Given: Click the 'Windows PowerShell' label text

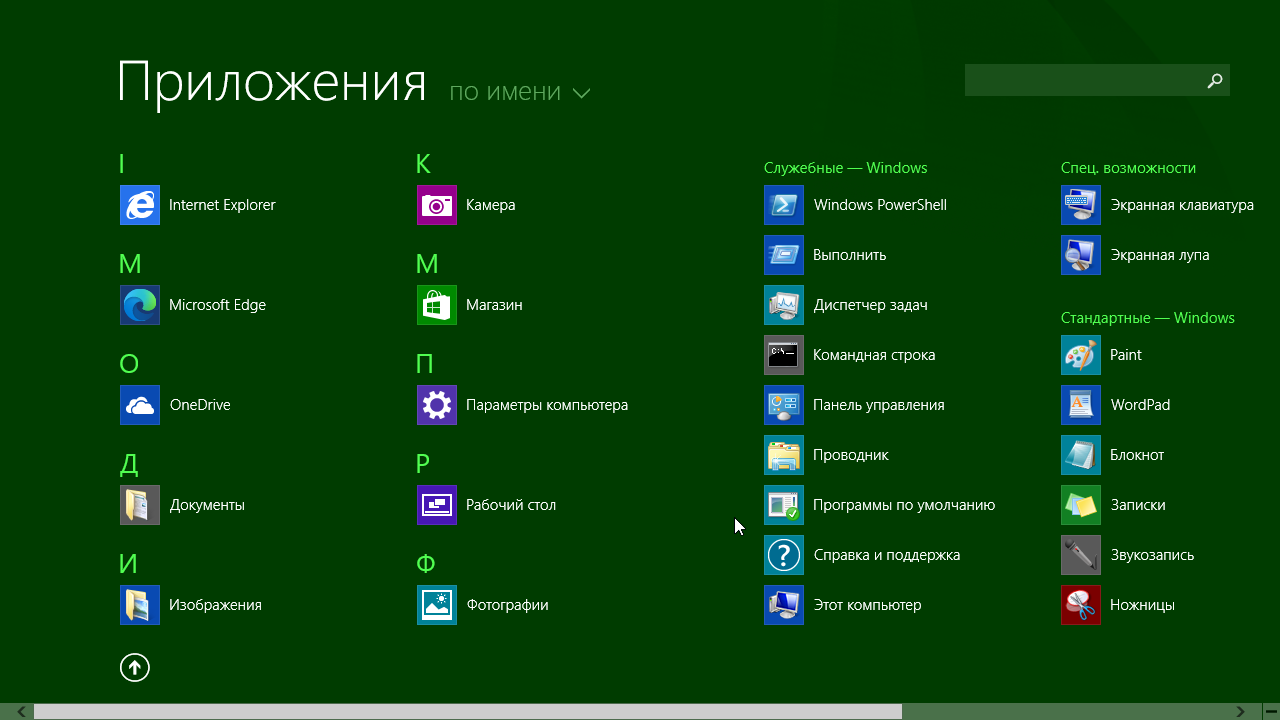Looking at the screenshot, I should click(880, 205).
